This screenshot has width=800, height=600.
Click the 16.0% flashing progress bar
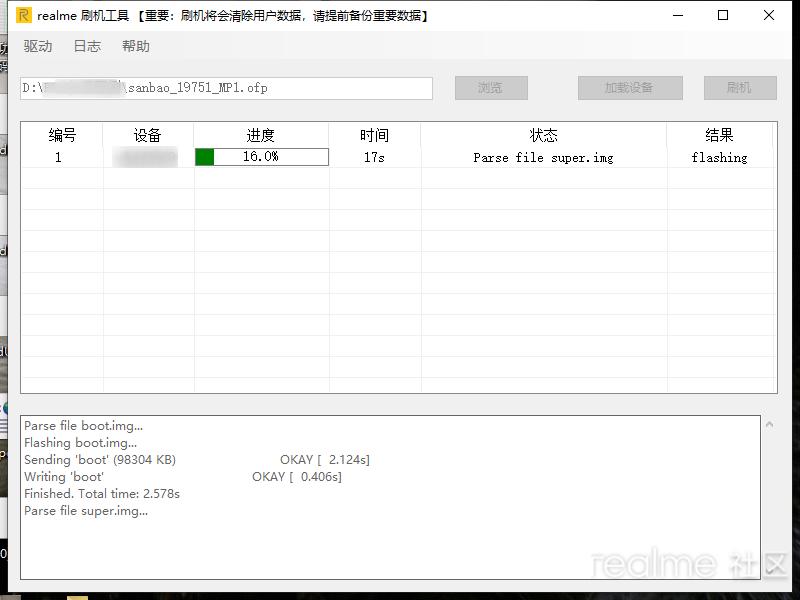coord(261,156)
